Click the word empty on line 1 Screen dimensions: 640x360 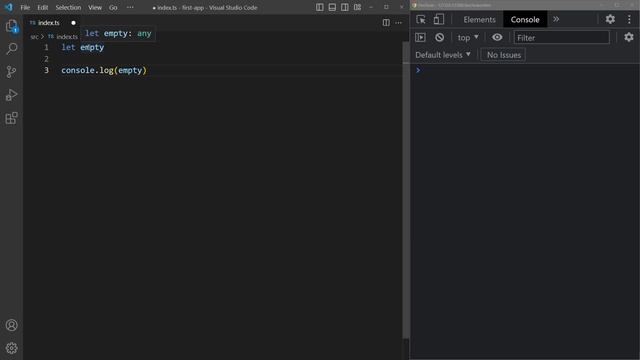tap(92, 47)
